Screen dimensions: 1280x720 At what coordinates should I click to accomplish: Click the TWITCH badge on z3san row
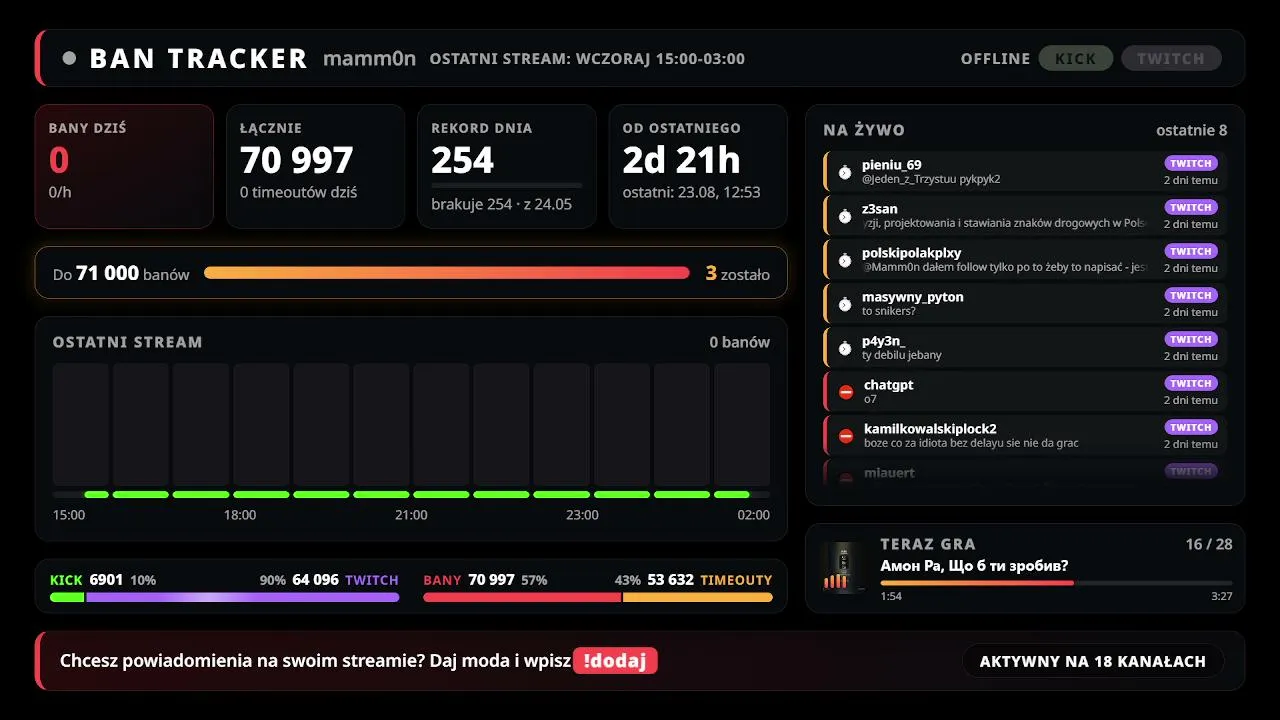point(1191,207)
